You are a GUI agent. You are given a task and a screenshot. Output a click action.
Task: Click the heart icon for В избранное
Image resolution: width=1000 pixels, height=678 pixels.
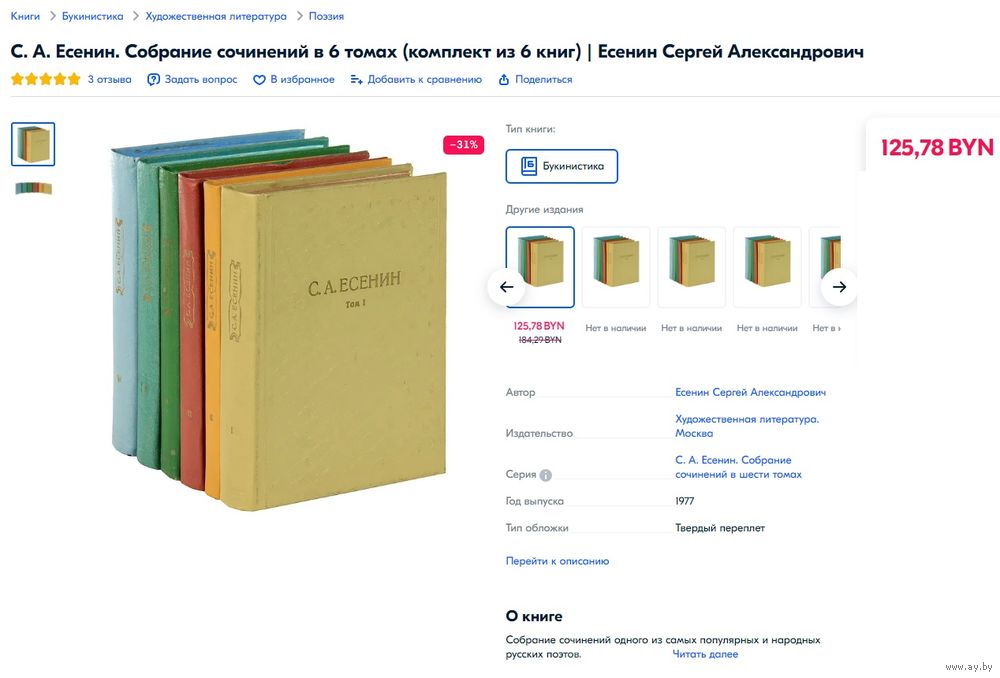coord(259,80)
